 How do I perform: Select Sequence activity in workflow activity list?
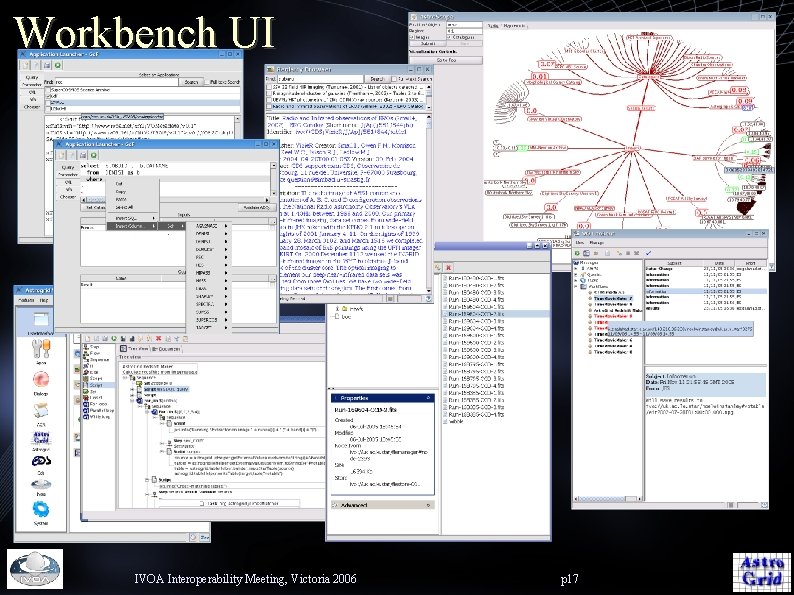click(x=96, y=360)
